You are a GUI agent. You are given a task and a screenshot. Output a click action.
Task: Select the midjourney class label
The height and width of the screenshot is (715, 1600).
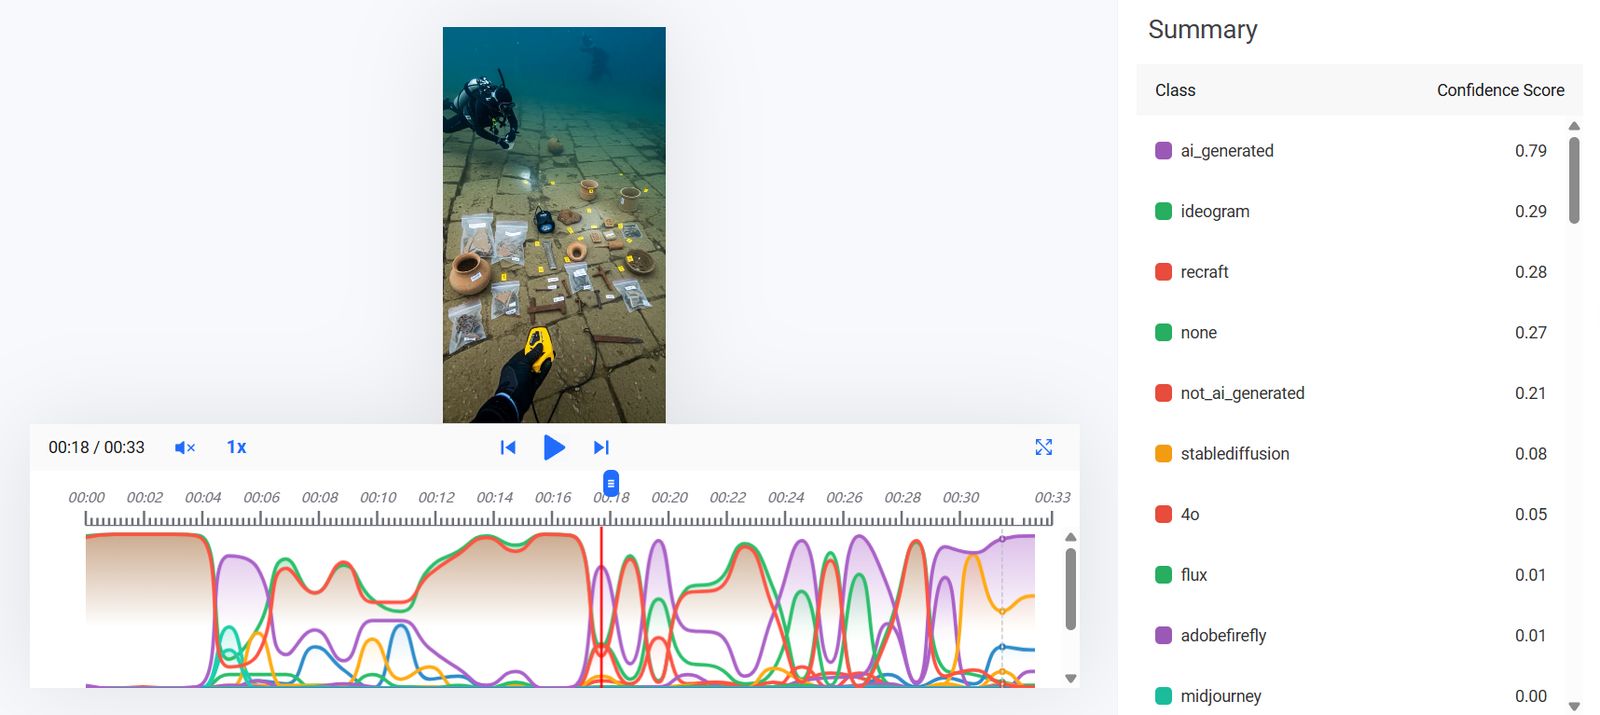tap(1220, 696)
